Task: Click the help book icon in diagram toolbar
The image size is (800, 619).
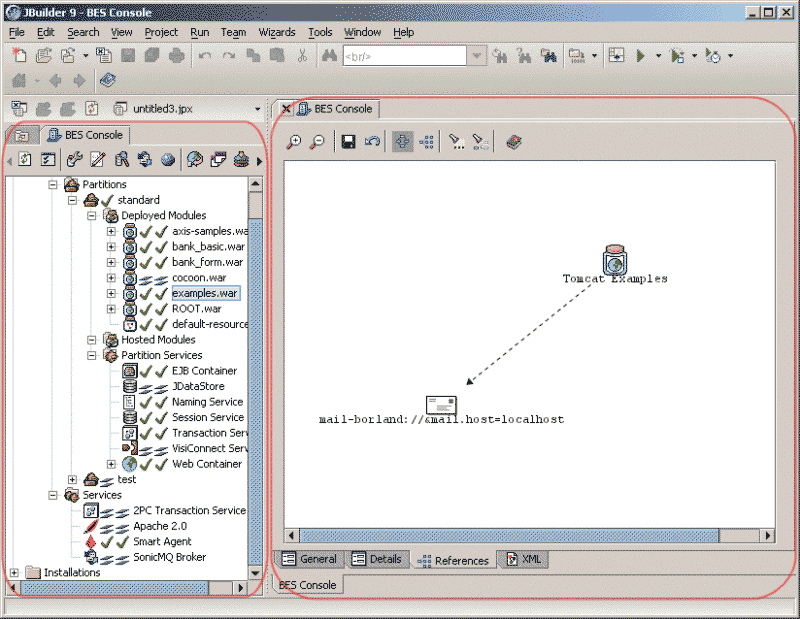Action: pyautogui.click(x=513, y=143)
